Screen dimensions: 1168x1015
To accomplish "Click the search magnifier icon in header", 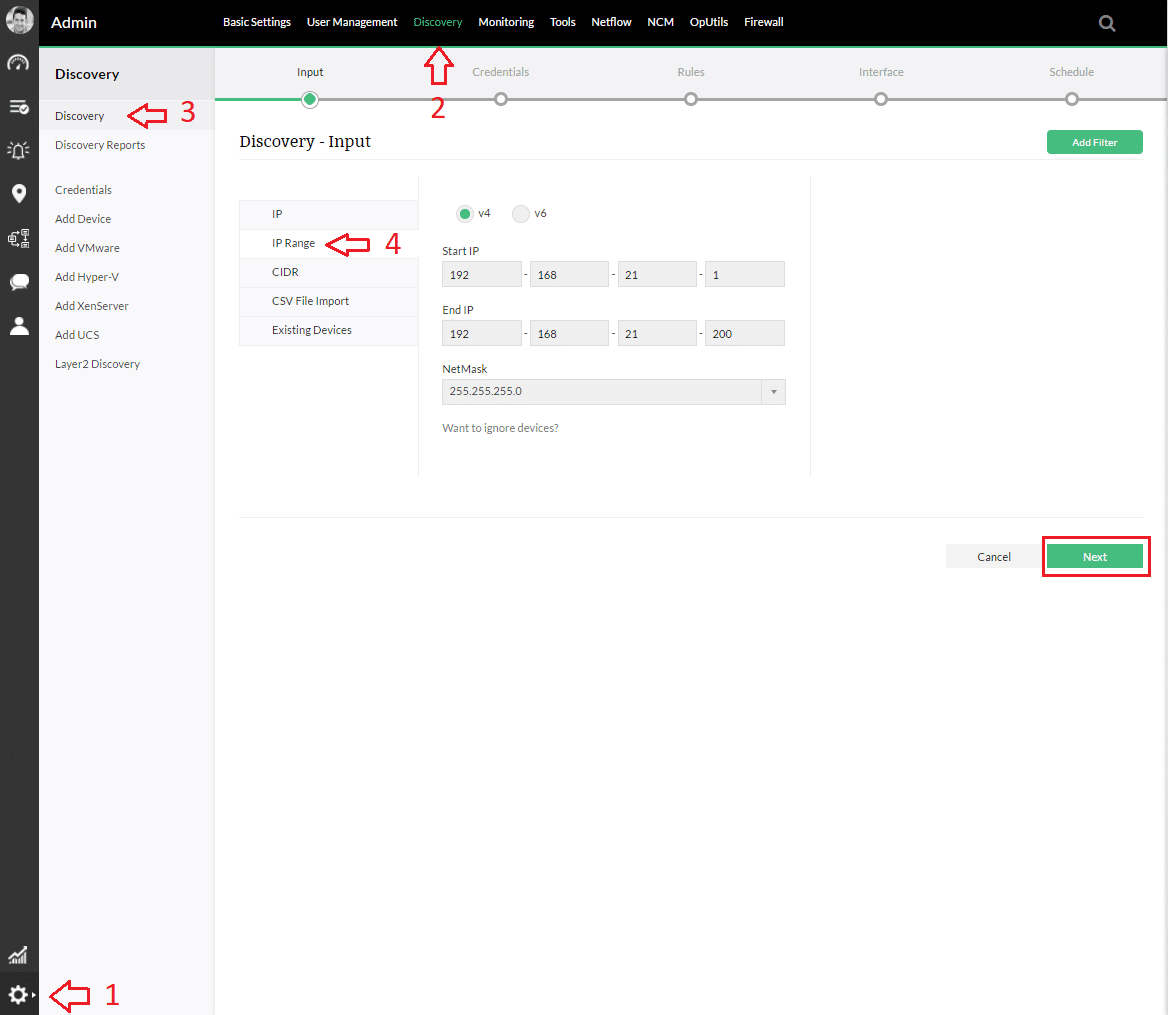I will [x=1107, y=23].
